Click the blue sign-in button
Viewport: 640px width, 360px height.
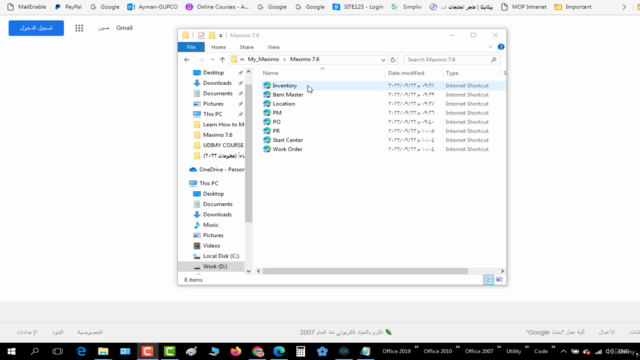pyautogui.click(x=36, y=28)
